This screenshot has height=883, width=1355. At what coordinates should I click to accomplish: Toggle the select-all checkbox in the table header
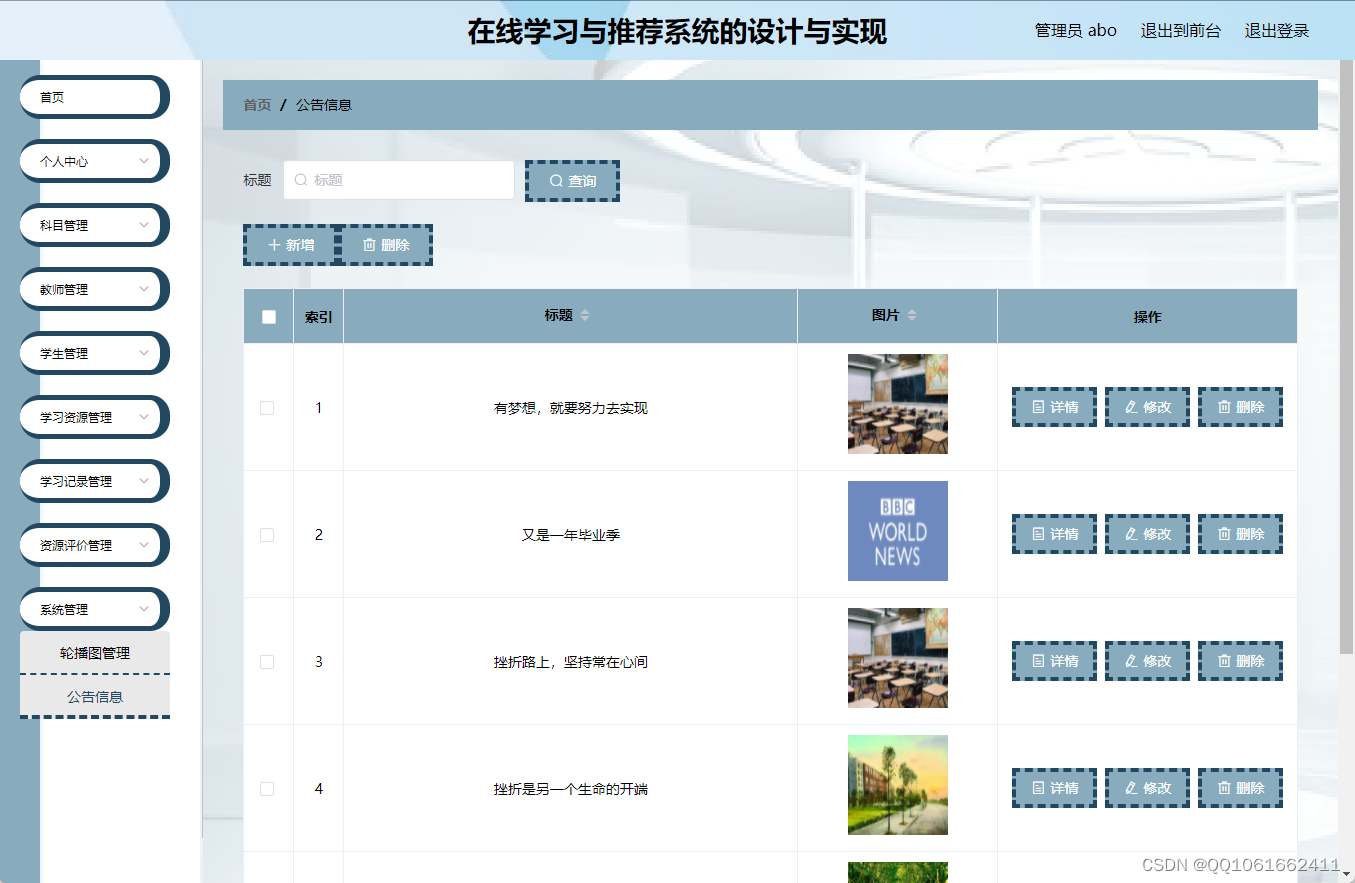pos(267,316)
